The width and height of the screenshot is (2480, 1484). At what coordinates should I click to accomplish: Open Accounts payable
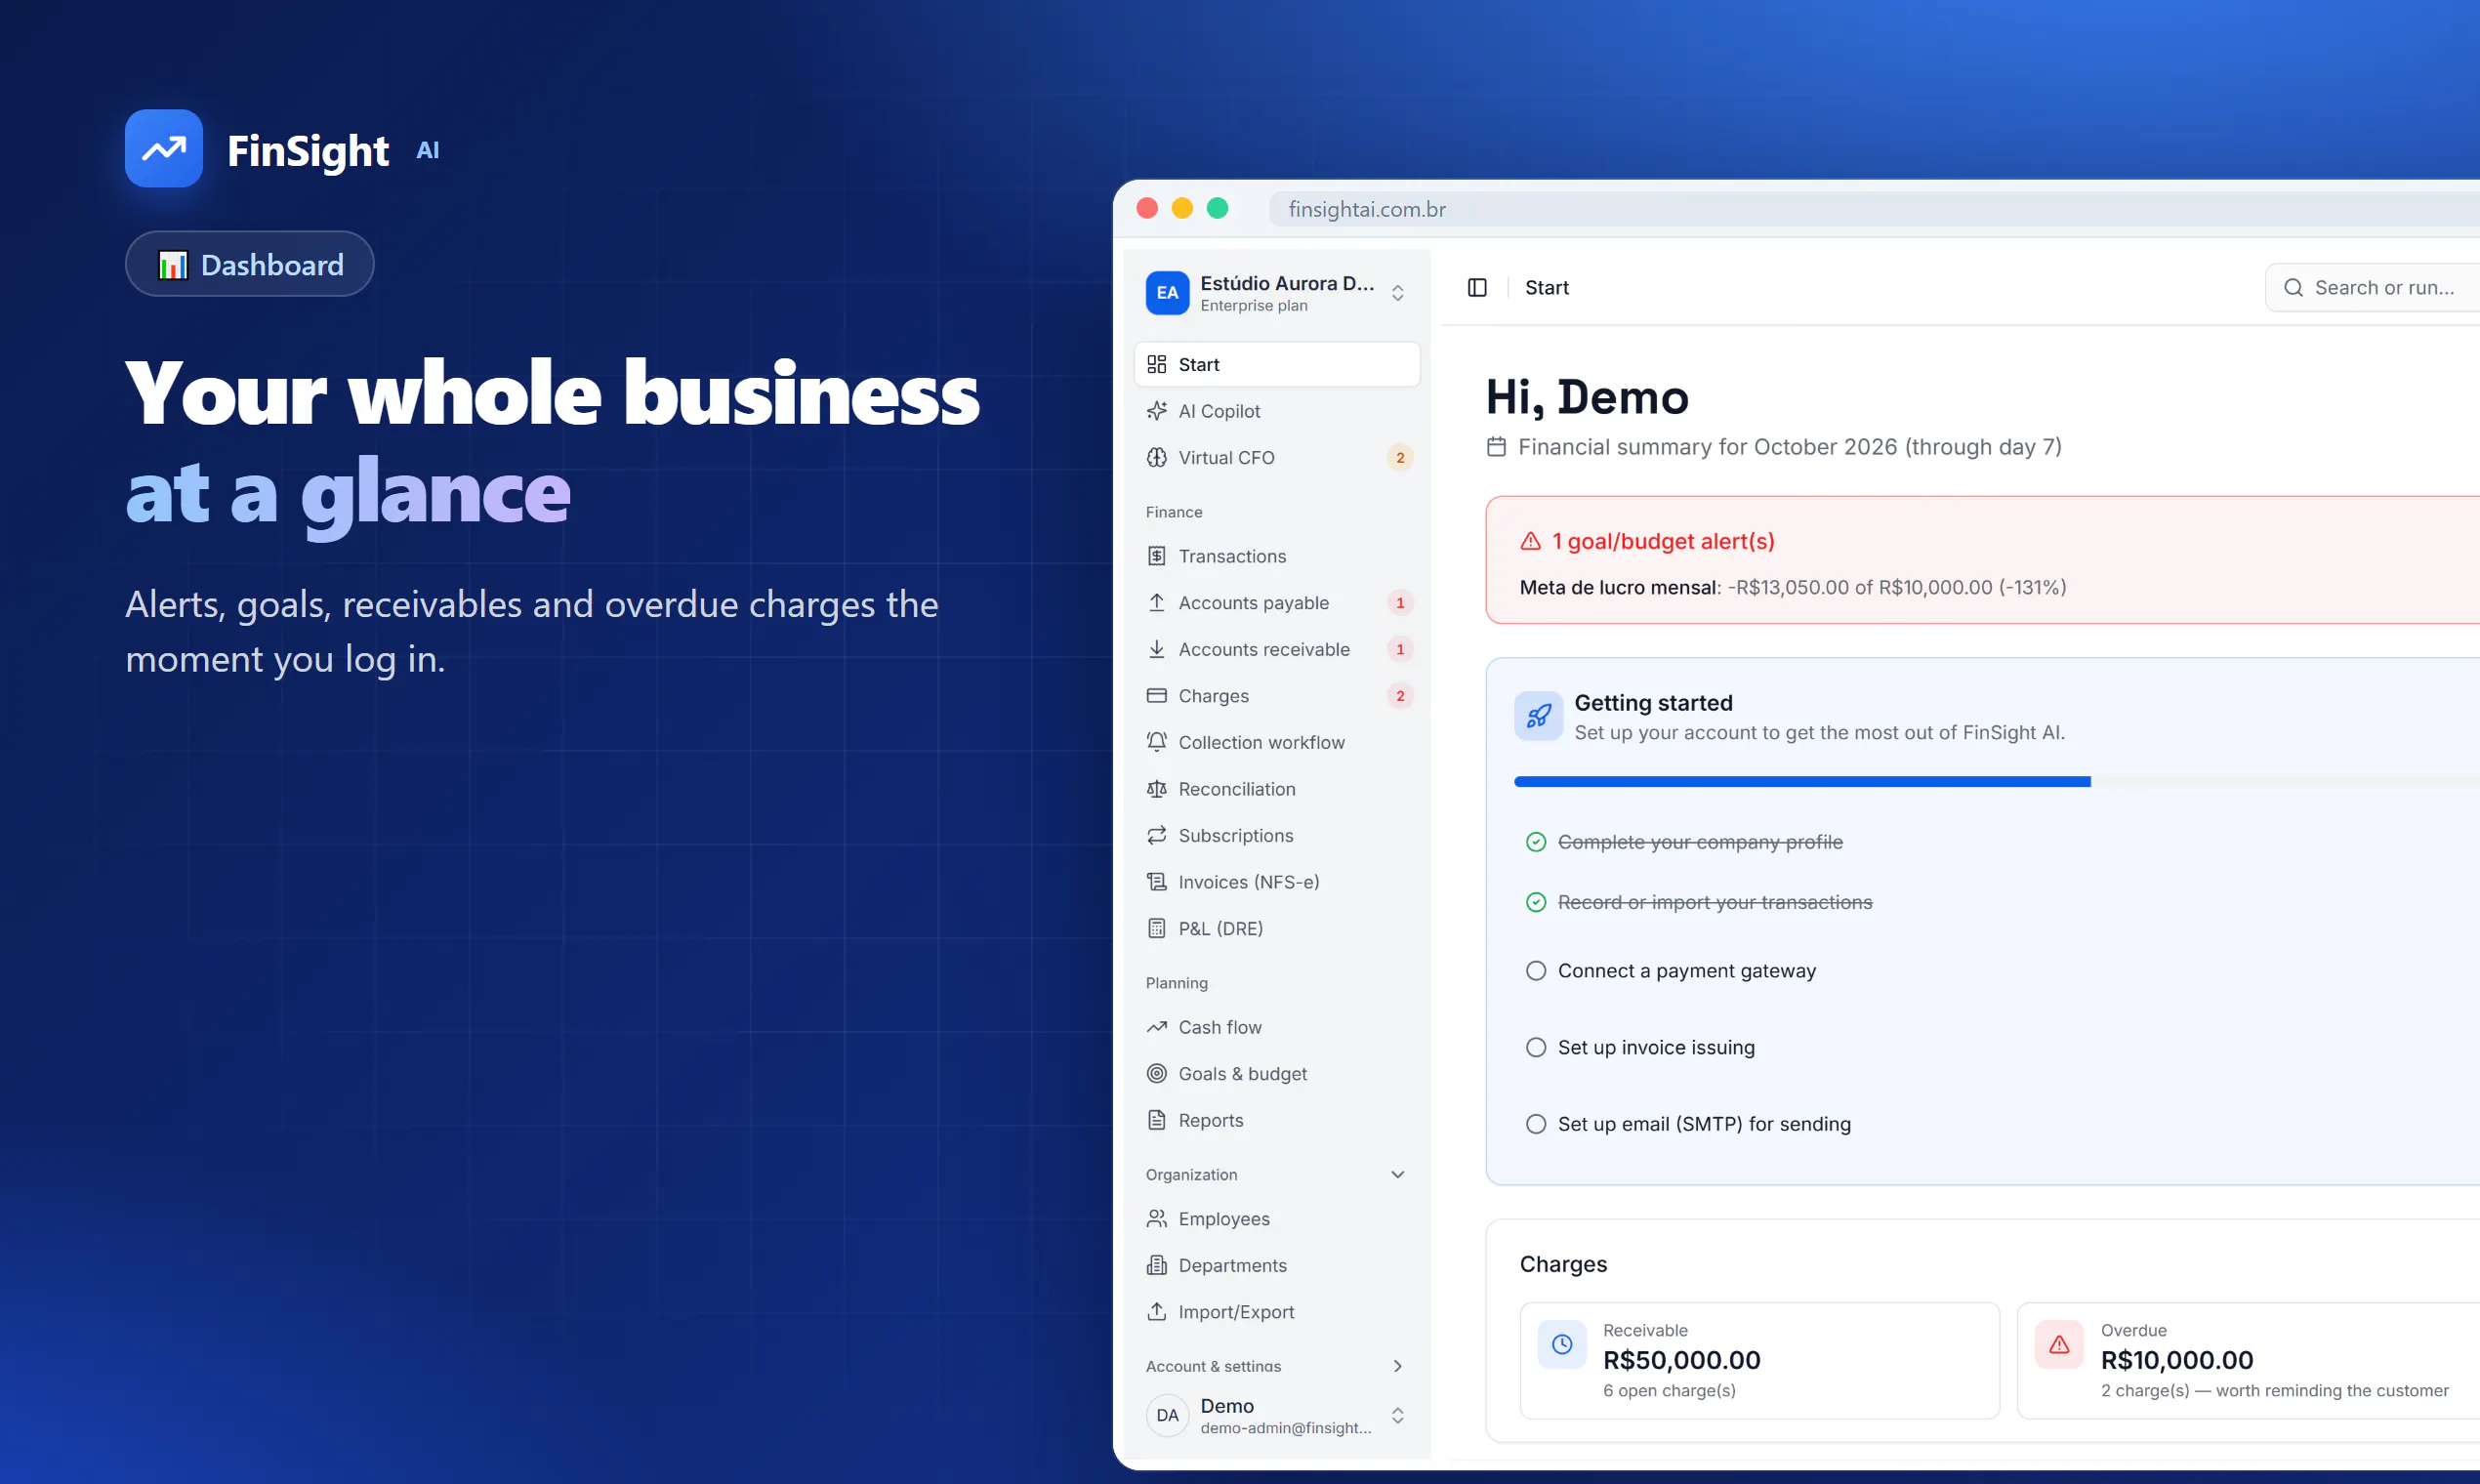point(1277,602)
